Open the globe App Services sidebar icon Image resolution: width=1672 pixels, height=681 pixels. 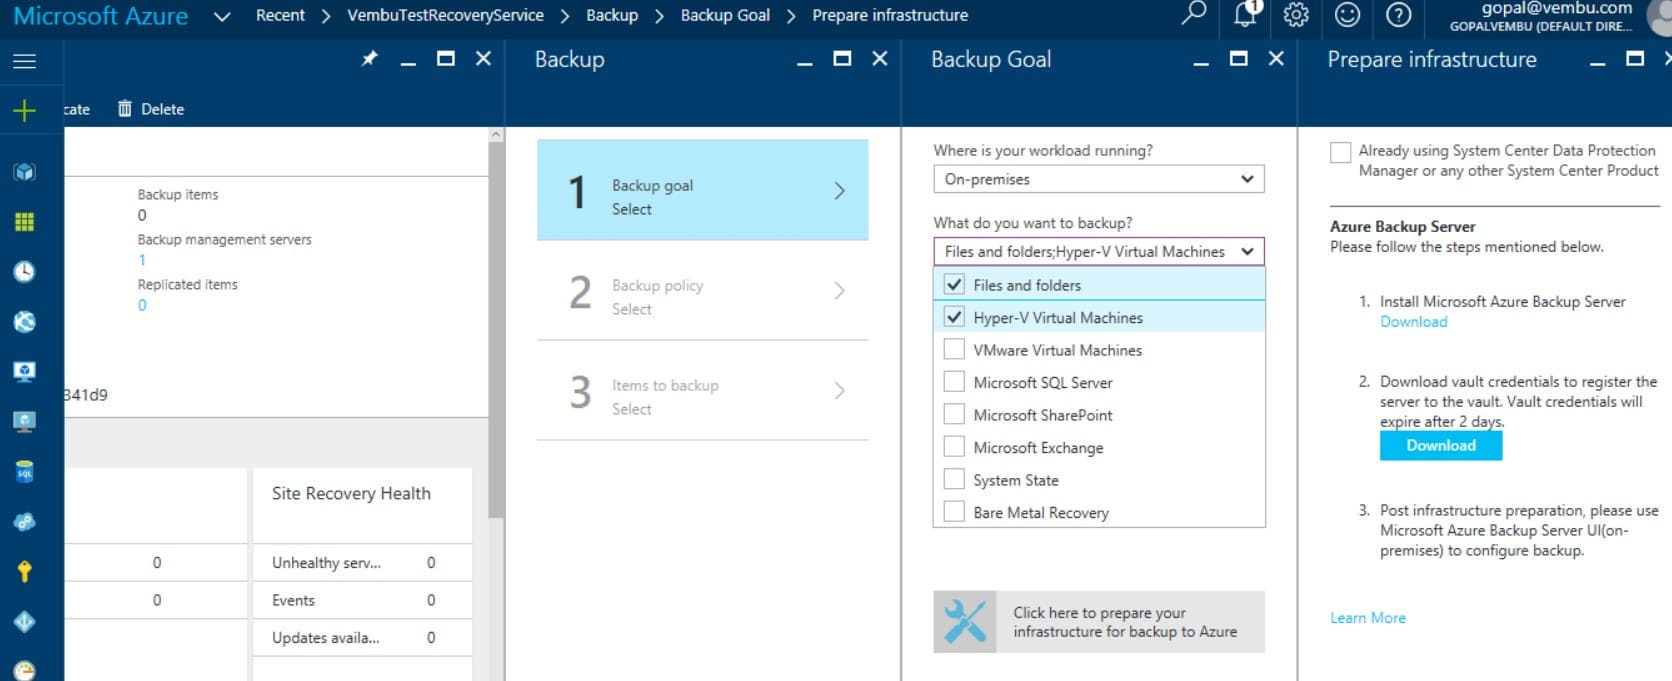coord(24,322)
